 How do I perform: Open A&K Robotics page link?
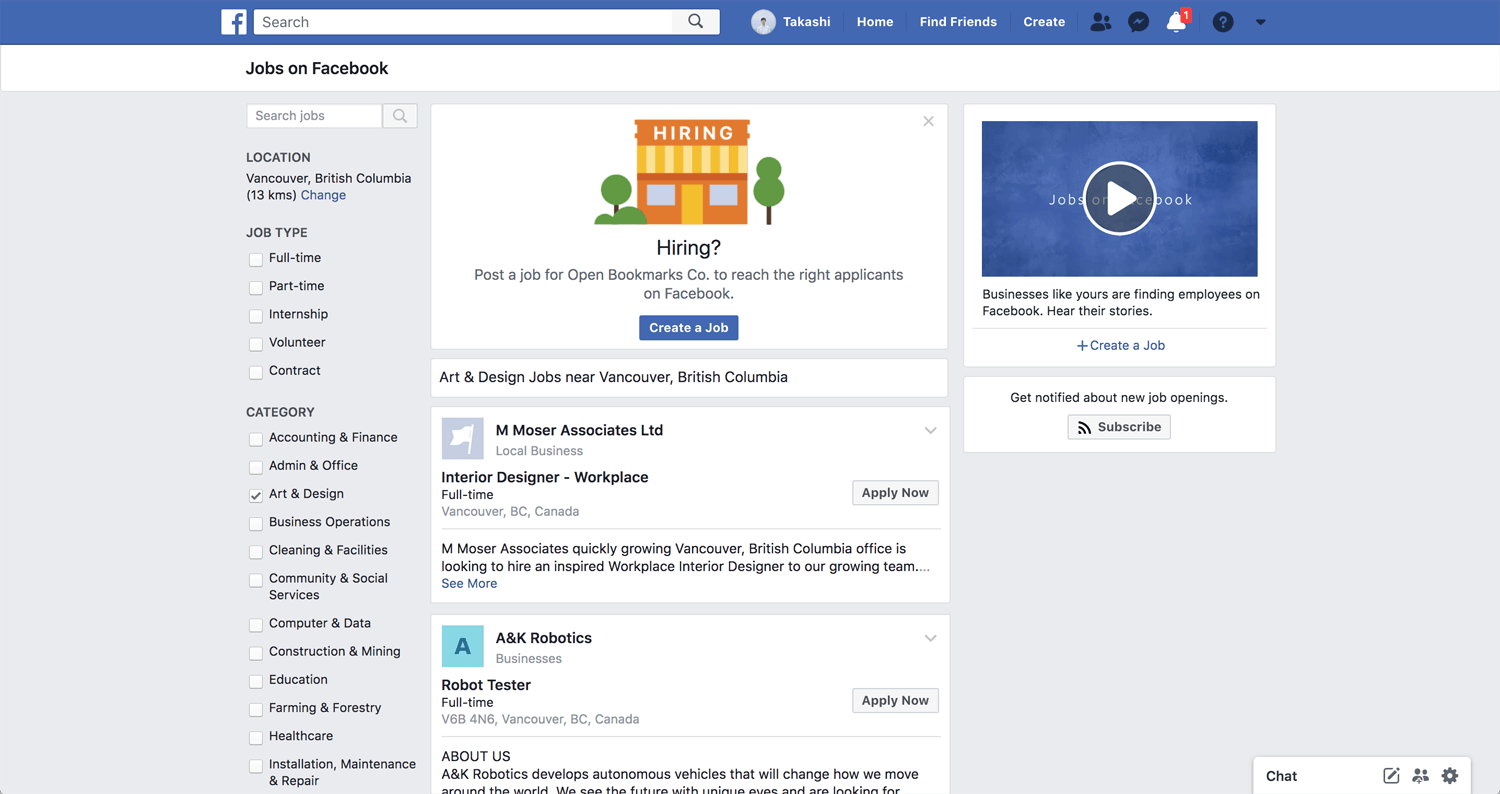pyautogui.click(x=544, y=638)
